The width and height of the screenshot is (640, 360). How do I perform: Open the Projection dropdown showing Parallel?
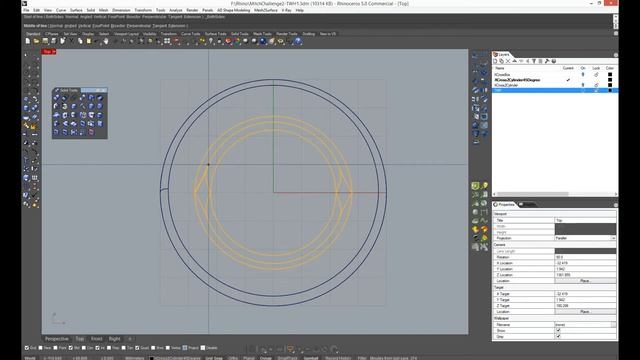tap(613, 238)
